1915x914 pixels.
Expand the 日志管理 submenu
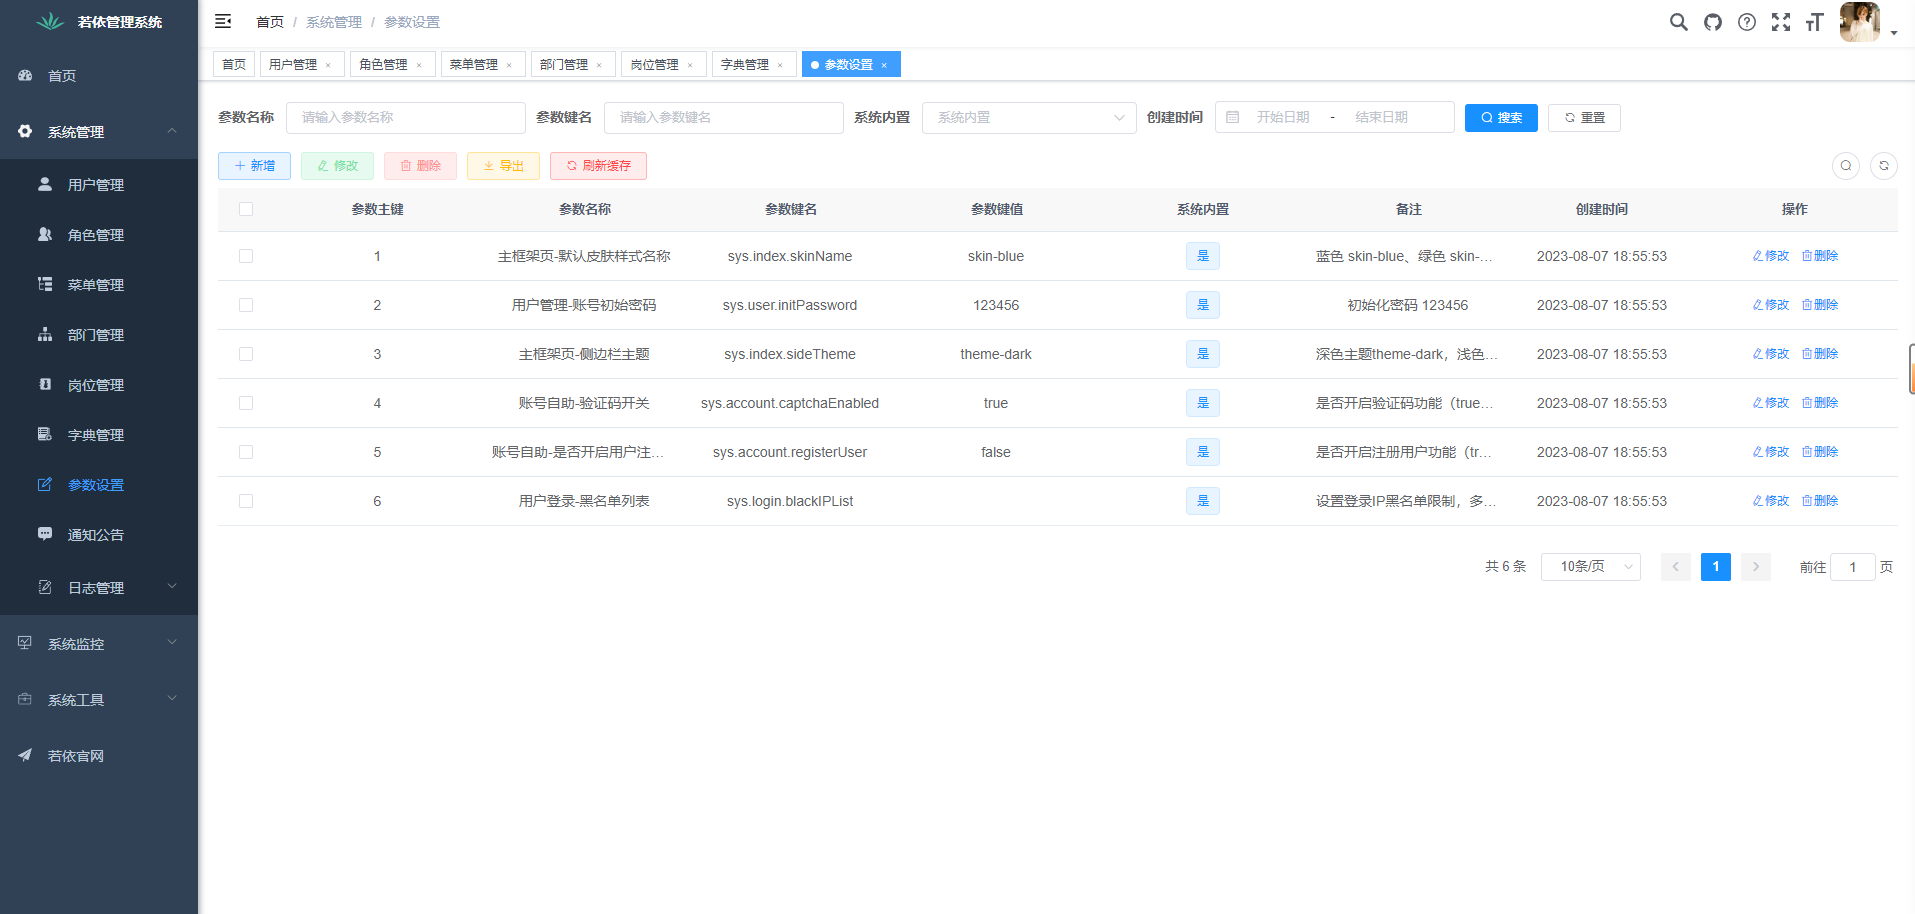tap(99, 587)
